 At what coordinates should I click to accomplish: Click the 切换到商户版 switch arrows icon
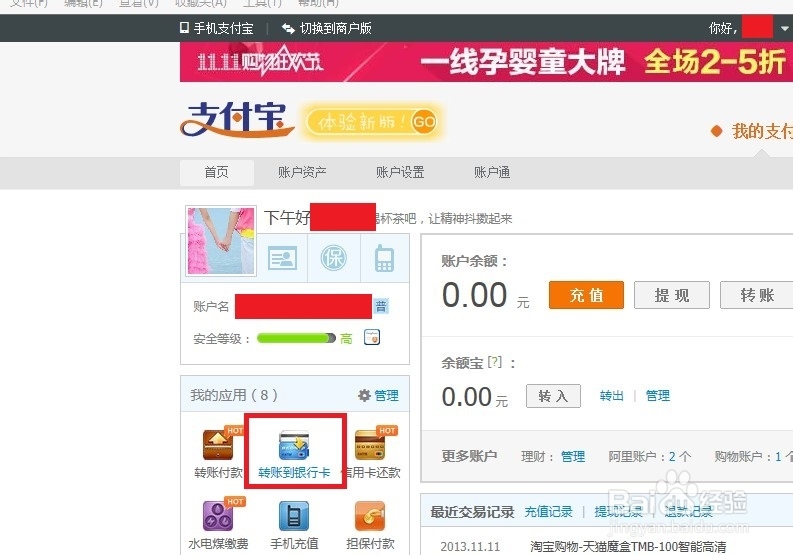pos(288,28)
